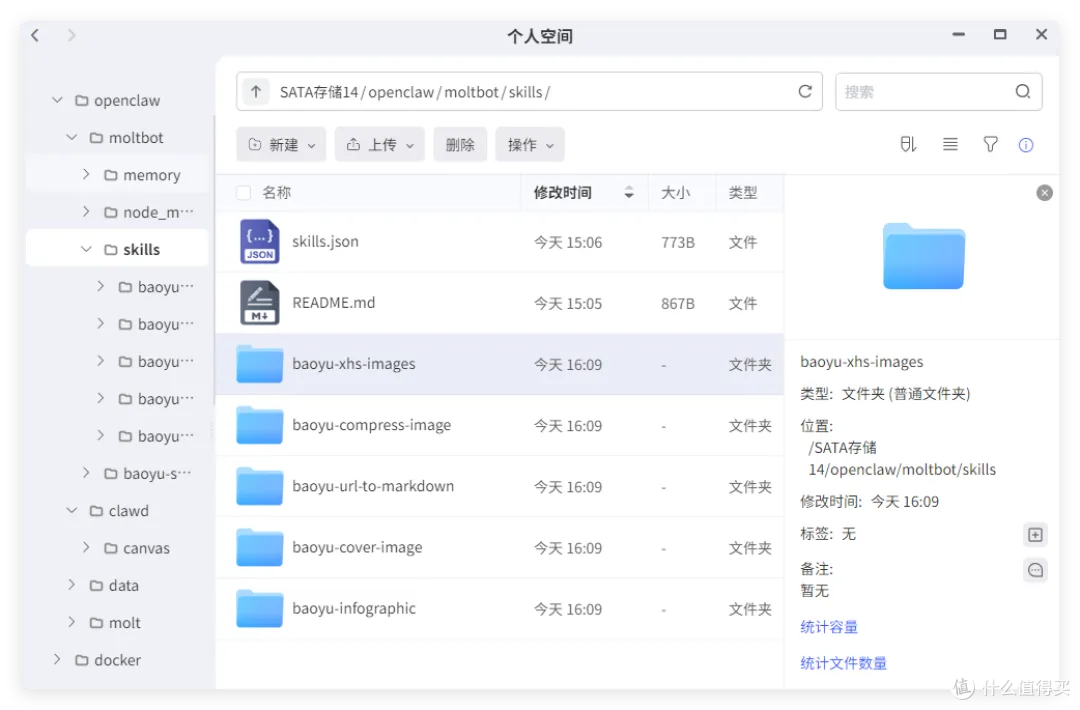This screenshot has height=710, width=1080.
Task: Click the 统计容量 link
Action: 829,627
